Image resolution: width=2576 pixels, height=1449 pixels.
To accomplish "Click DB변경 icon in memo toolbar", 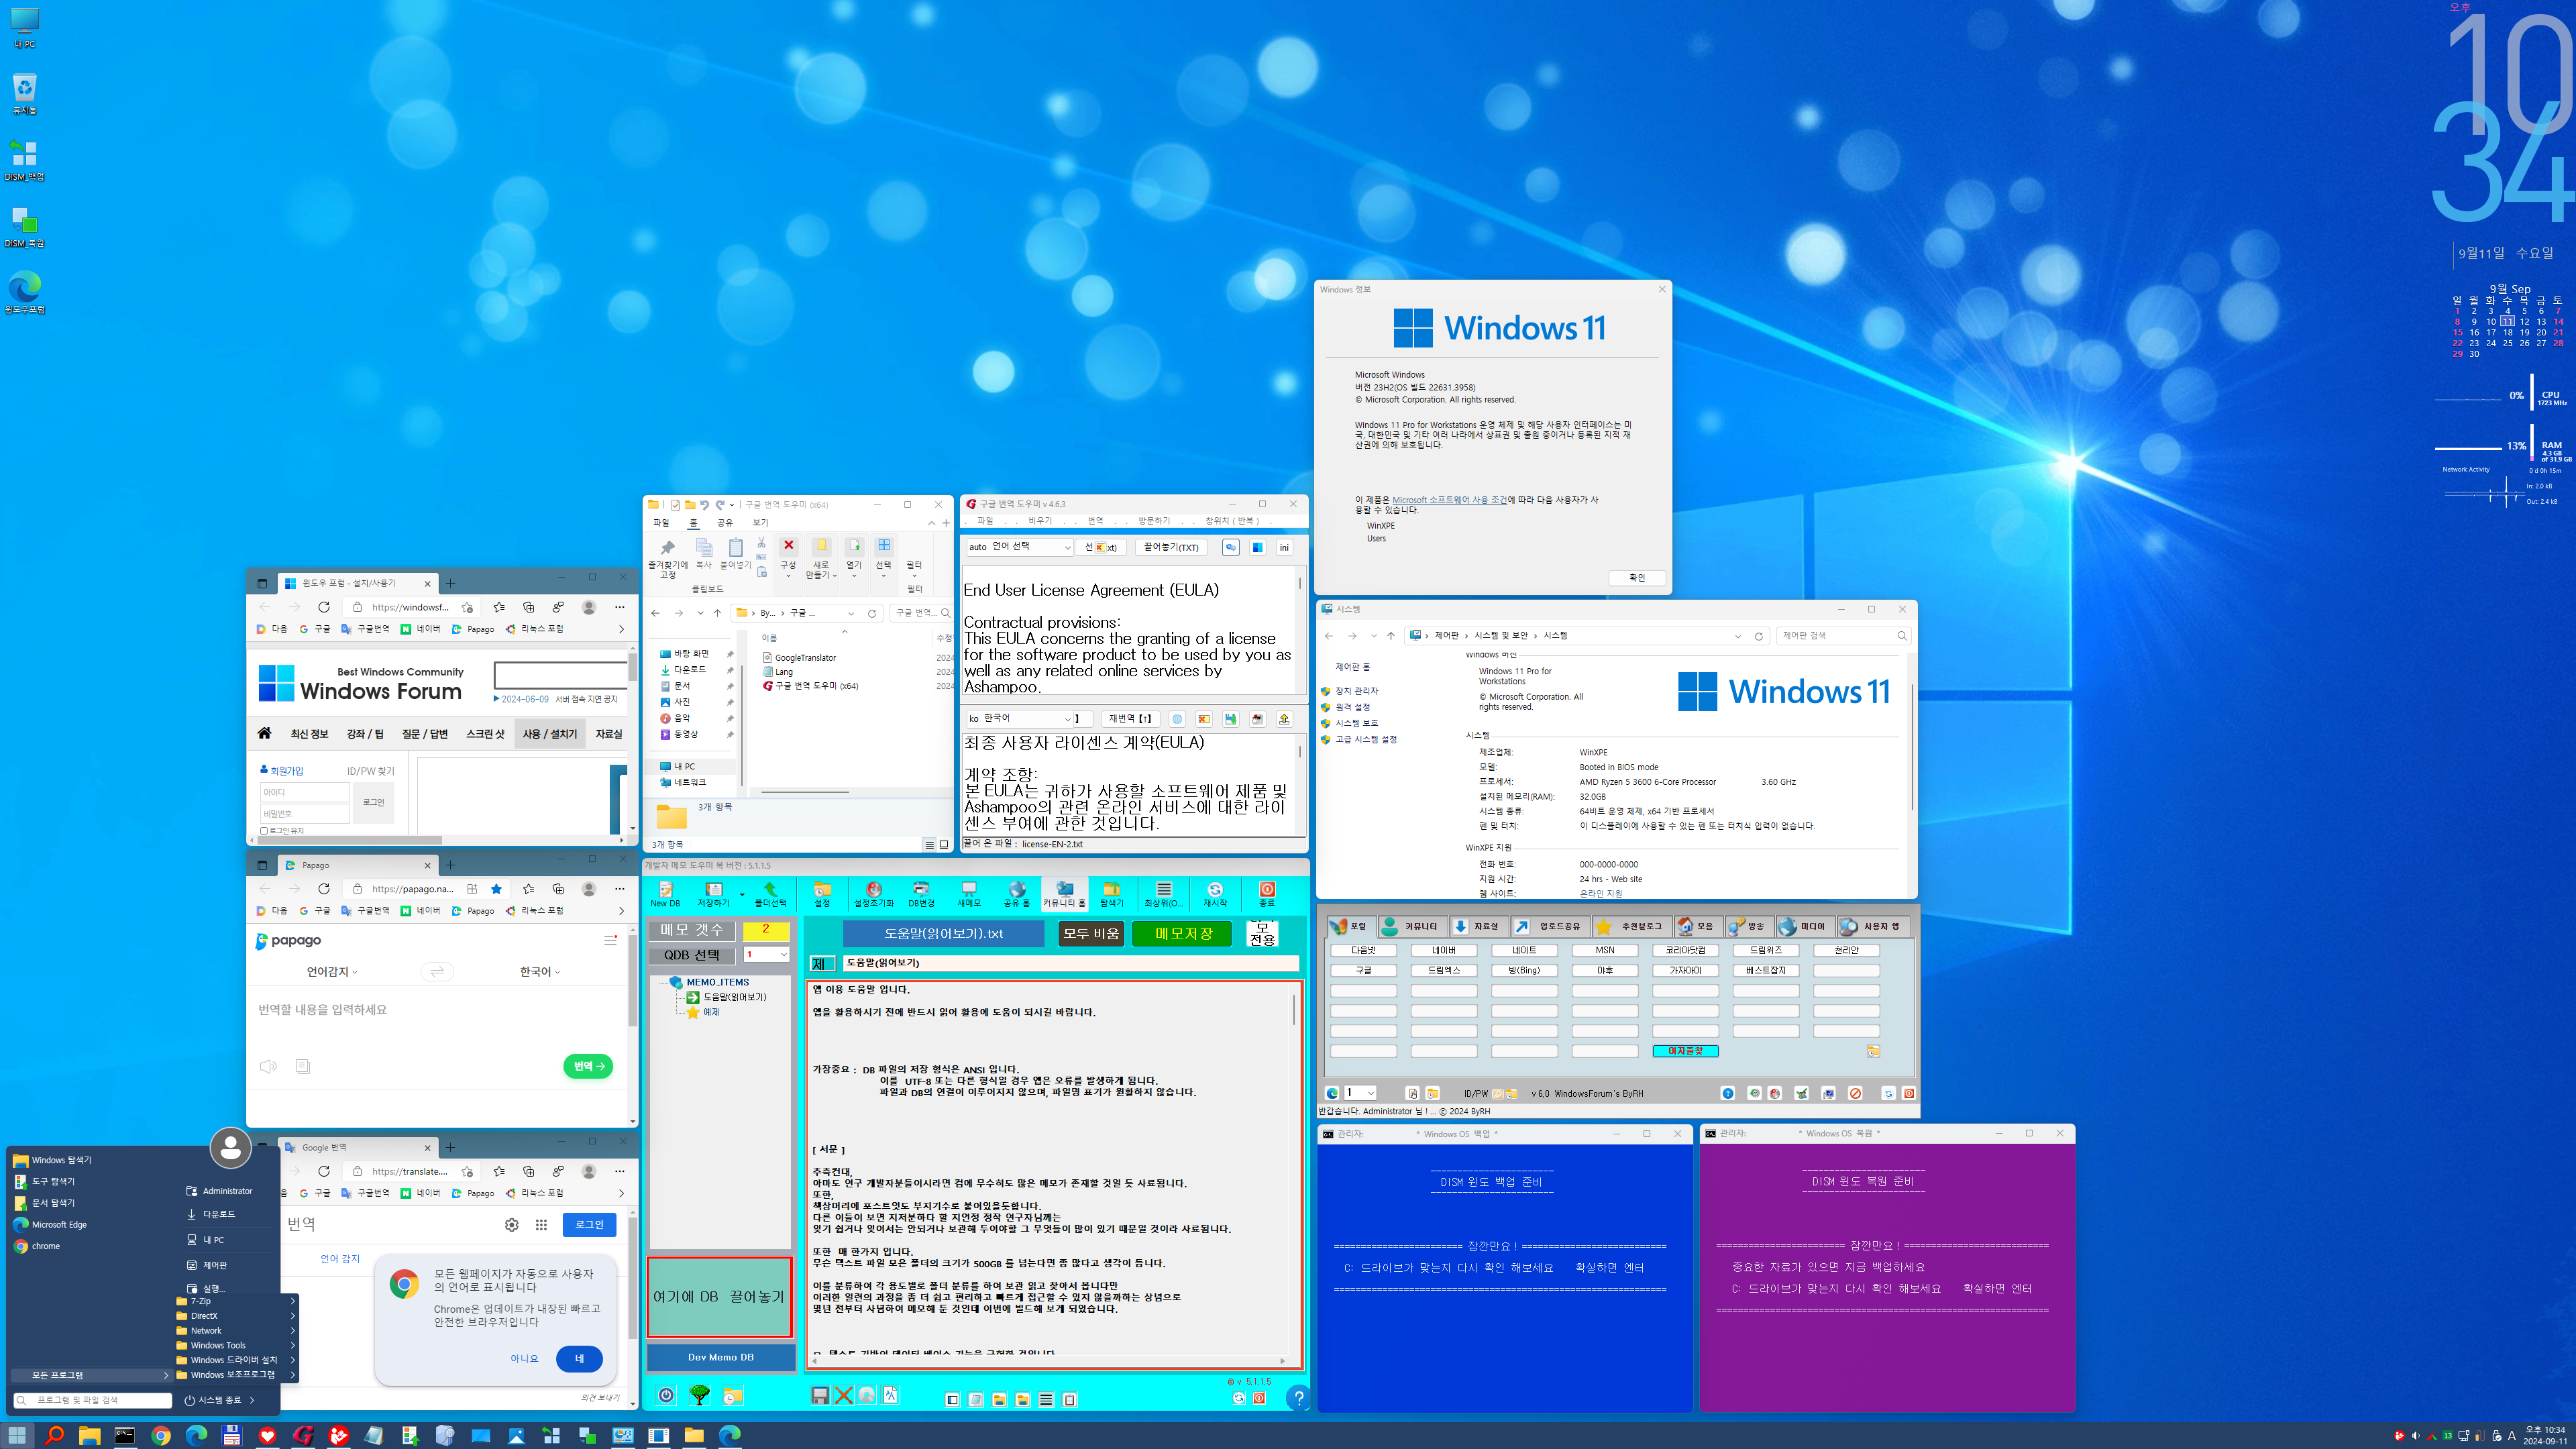I will [921, 893].
